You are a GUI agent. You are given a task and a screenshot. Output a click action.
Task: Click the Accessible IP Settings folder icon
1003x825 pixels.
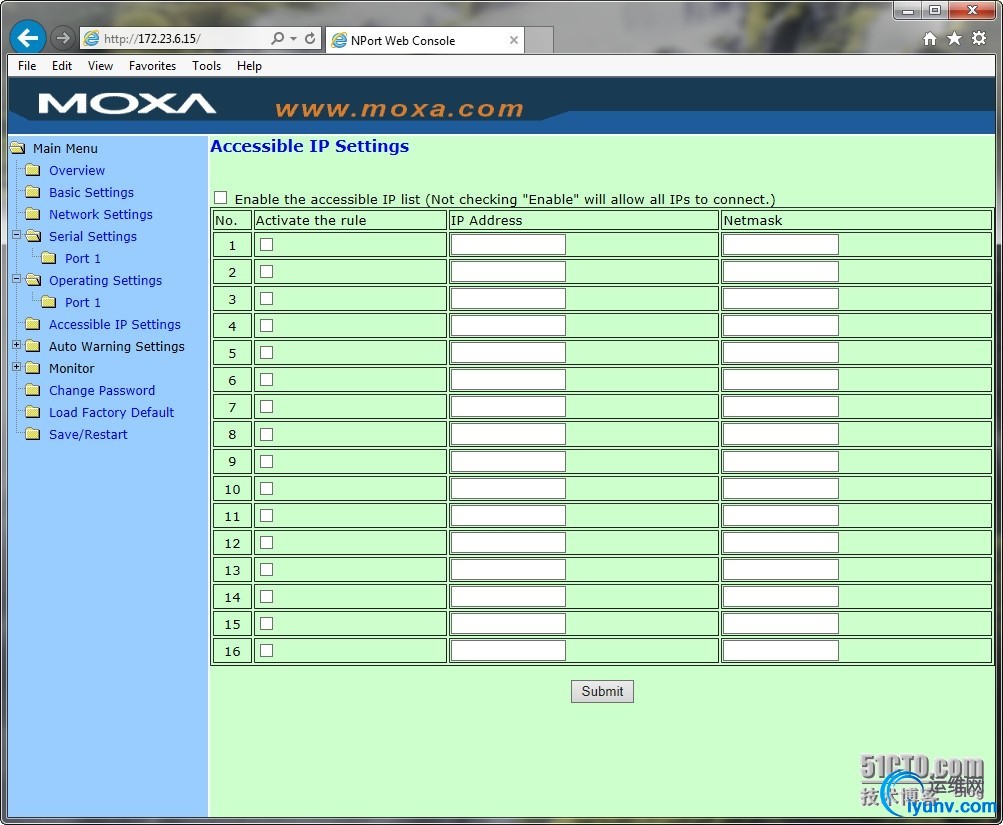pos(33,324)
